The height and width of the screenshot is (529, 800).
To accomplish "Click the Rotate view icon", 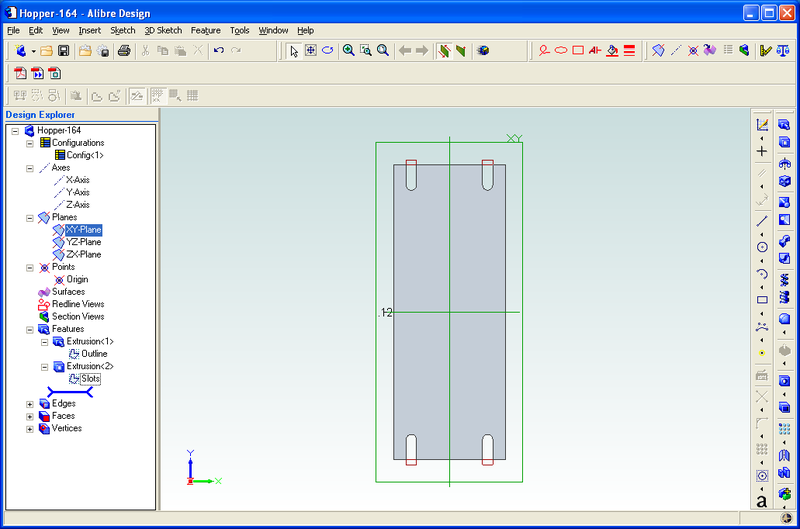I will pyautogui.click(x=328, y=50).
